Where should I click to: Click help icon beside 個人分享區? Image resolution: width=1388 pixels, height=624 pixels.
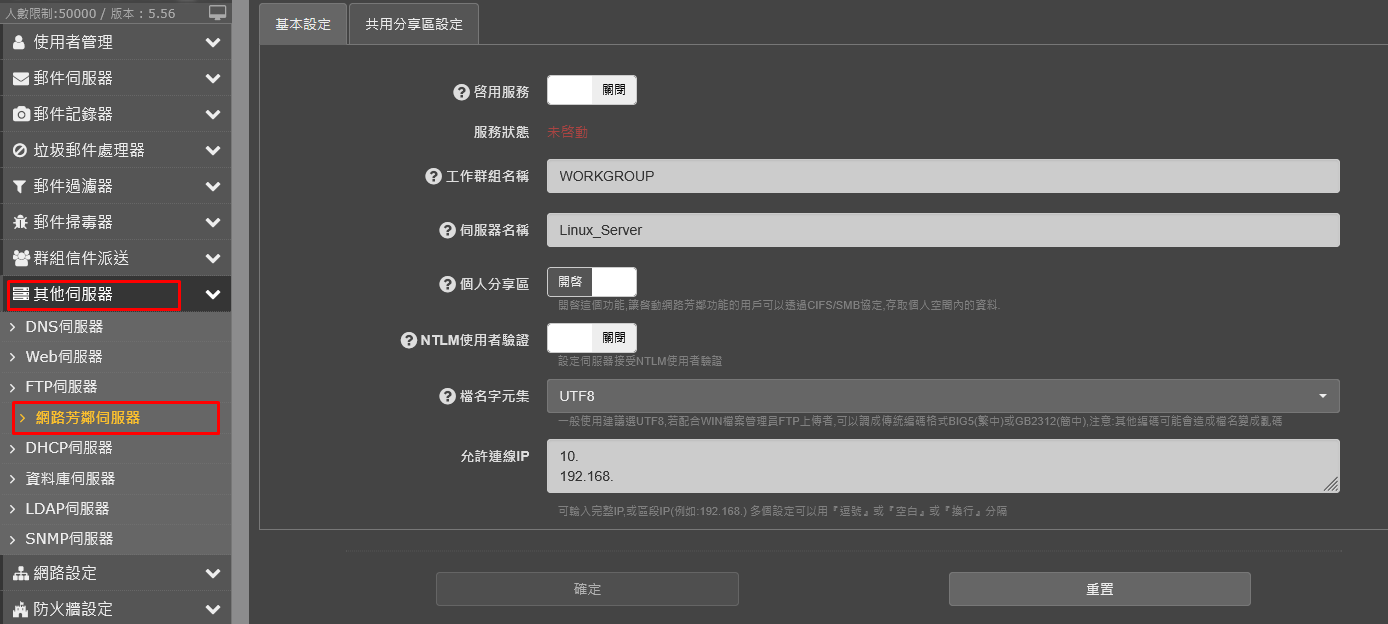point(447,284)
